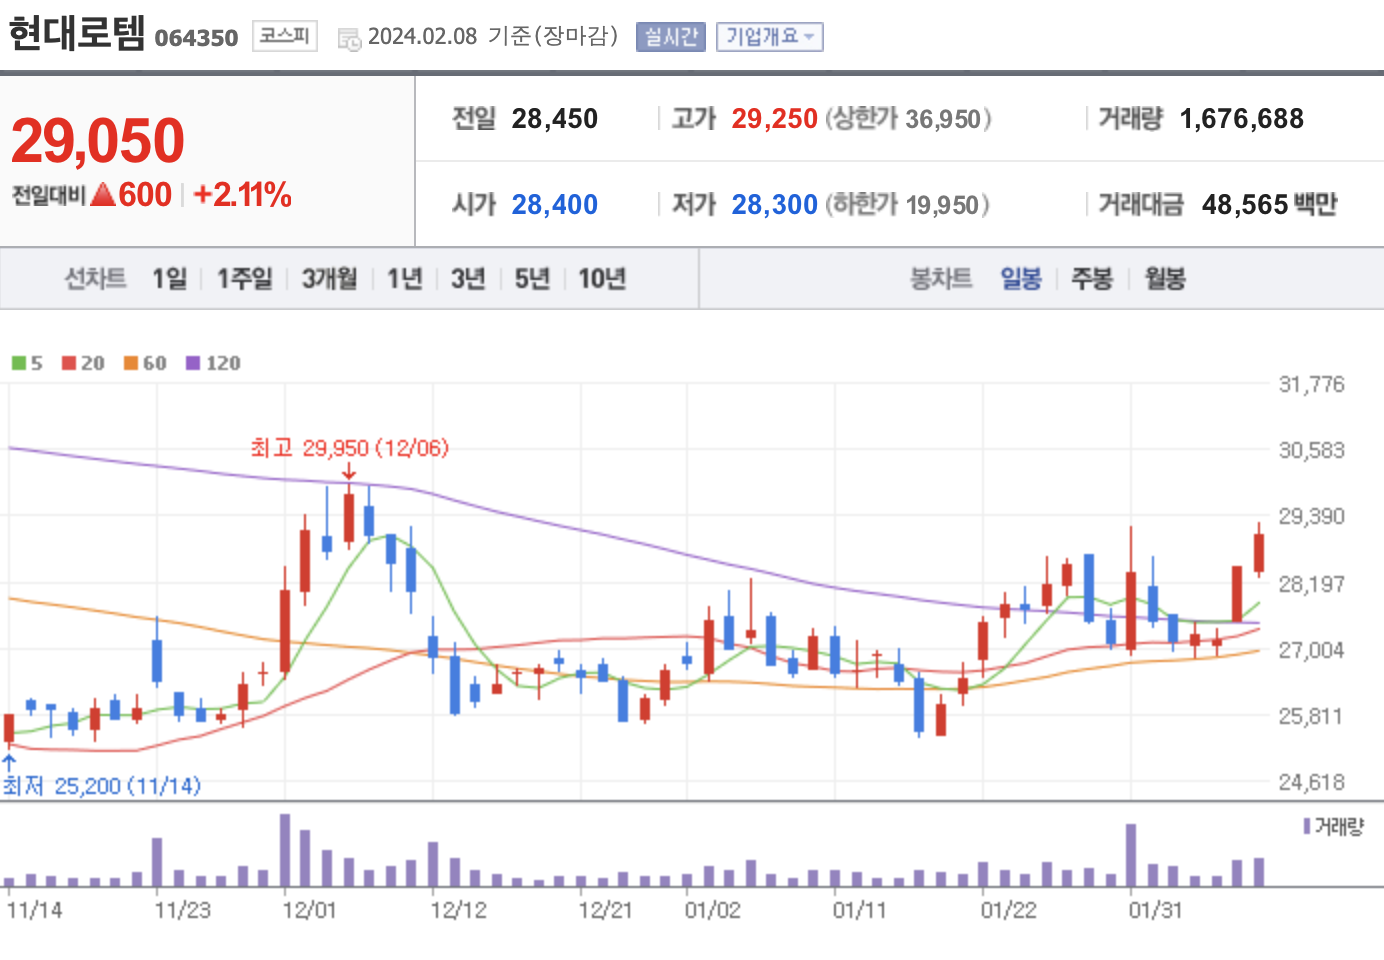The image size is (1384, 960).
Task: Open the 기업개요 dropdown
Action: pos(769,37)
